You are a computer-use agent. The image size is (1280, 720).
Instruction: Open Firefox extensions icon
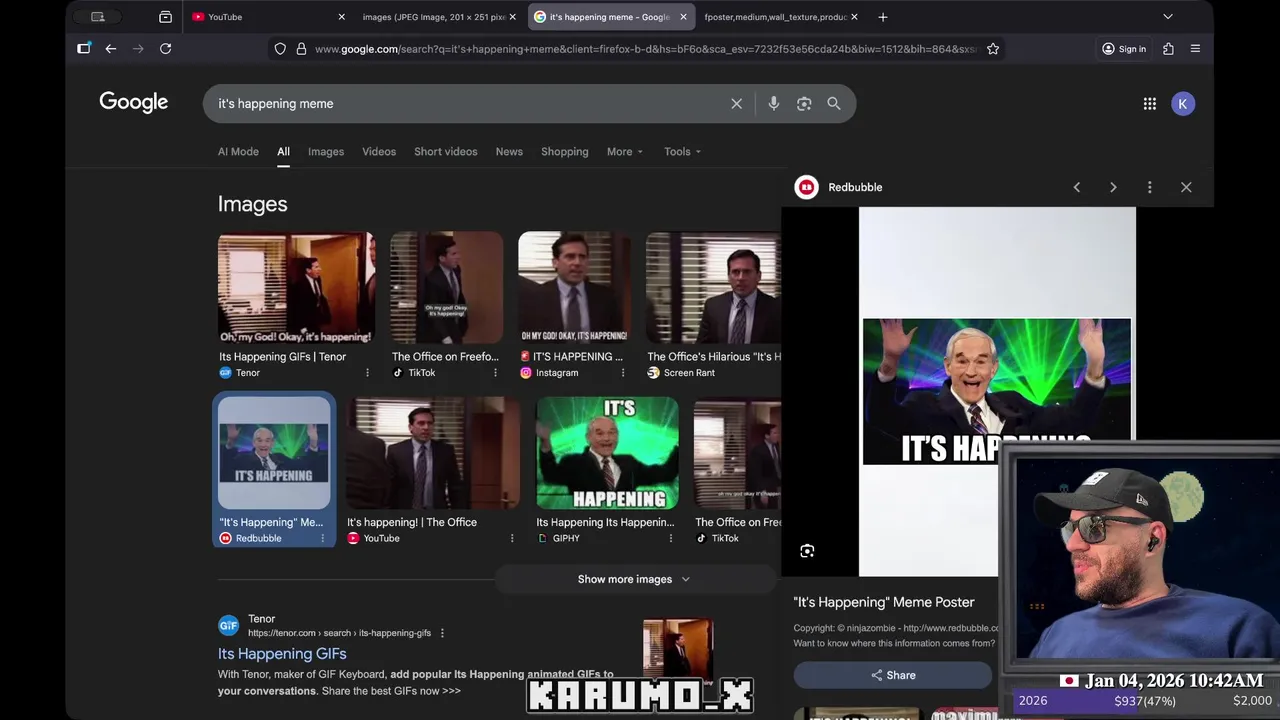pos(1168,49)
